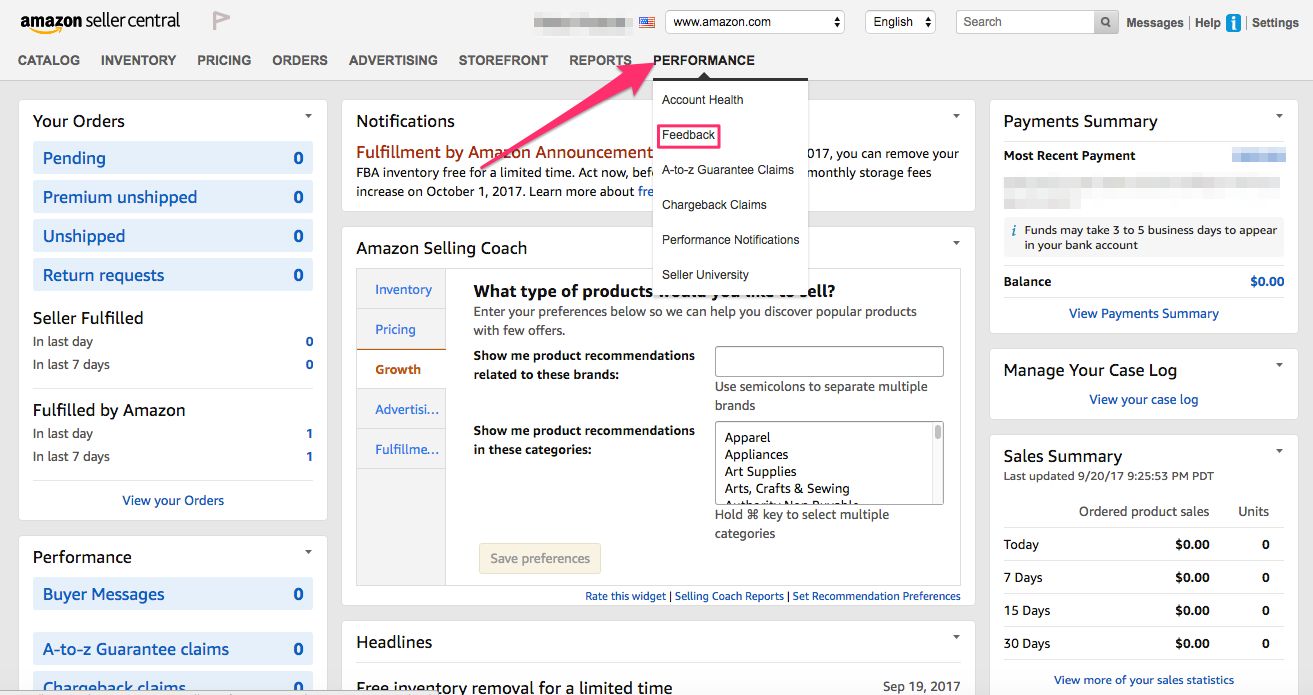Viewport: 1313px width, 695px height.
Task: Open the REPORTS menu
Action: coord(600,60)
